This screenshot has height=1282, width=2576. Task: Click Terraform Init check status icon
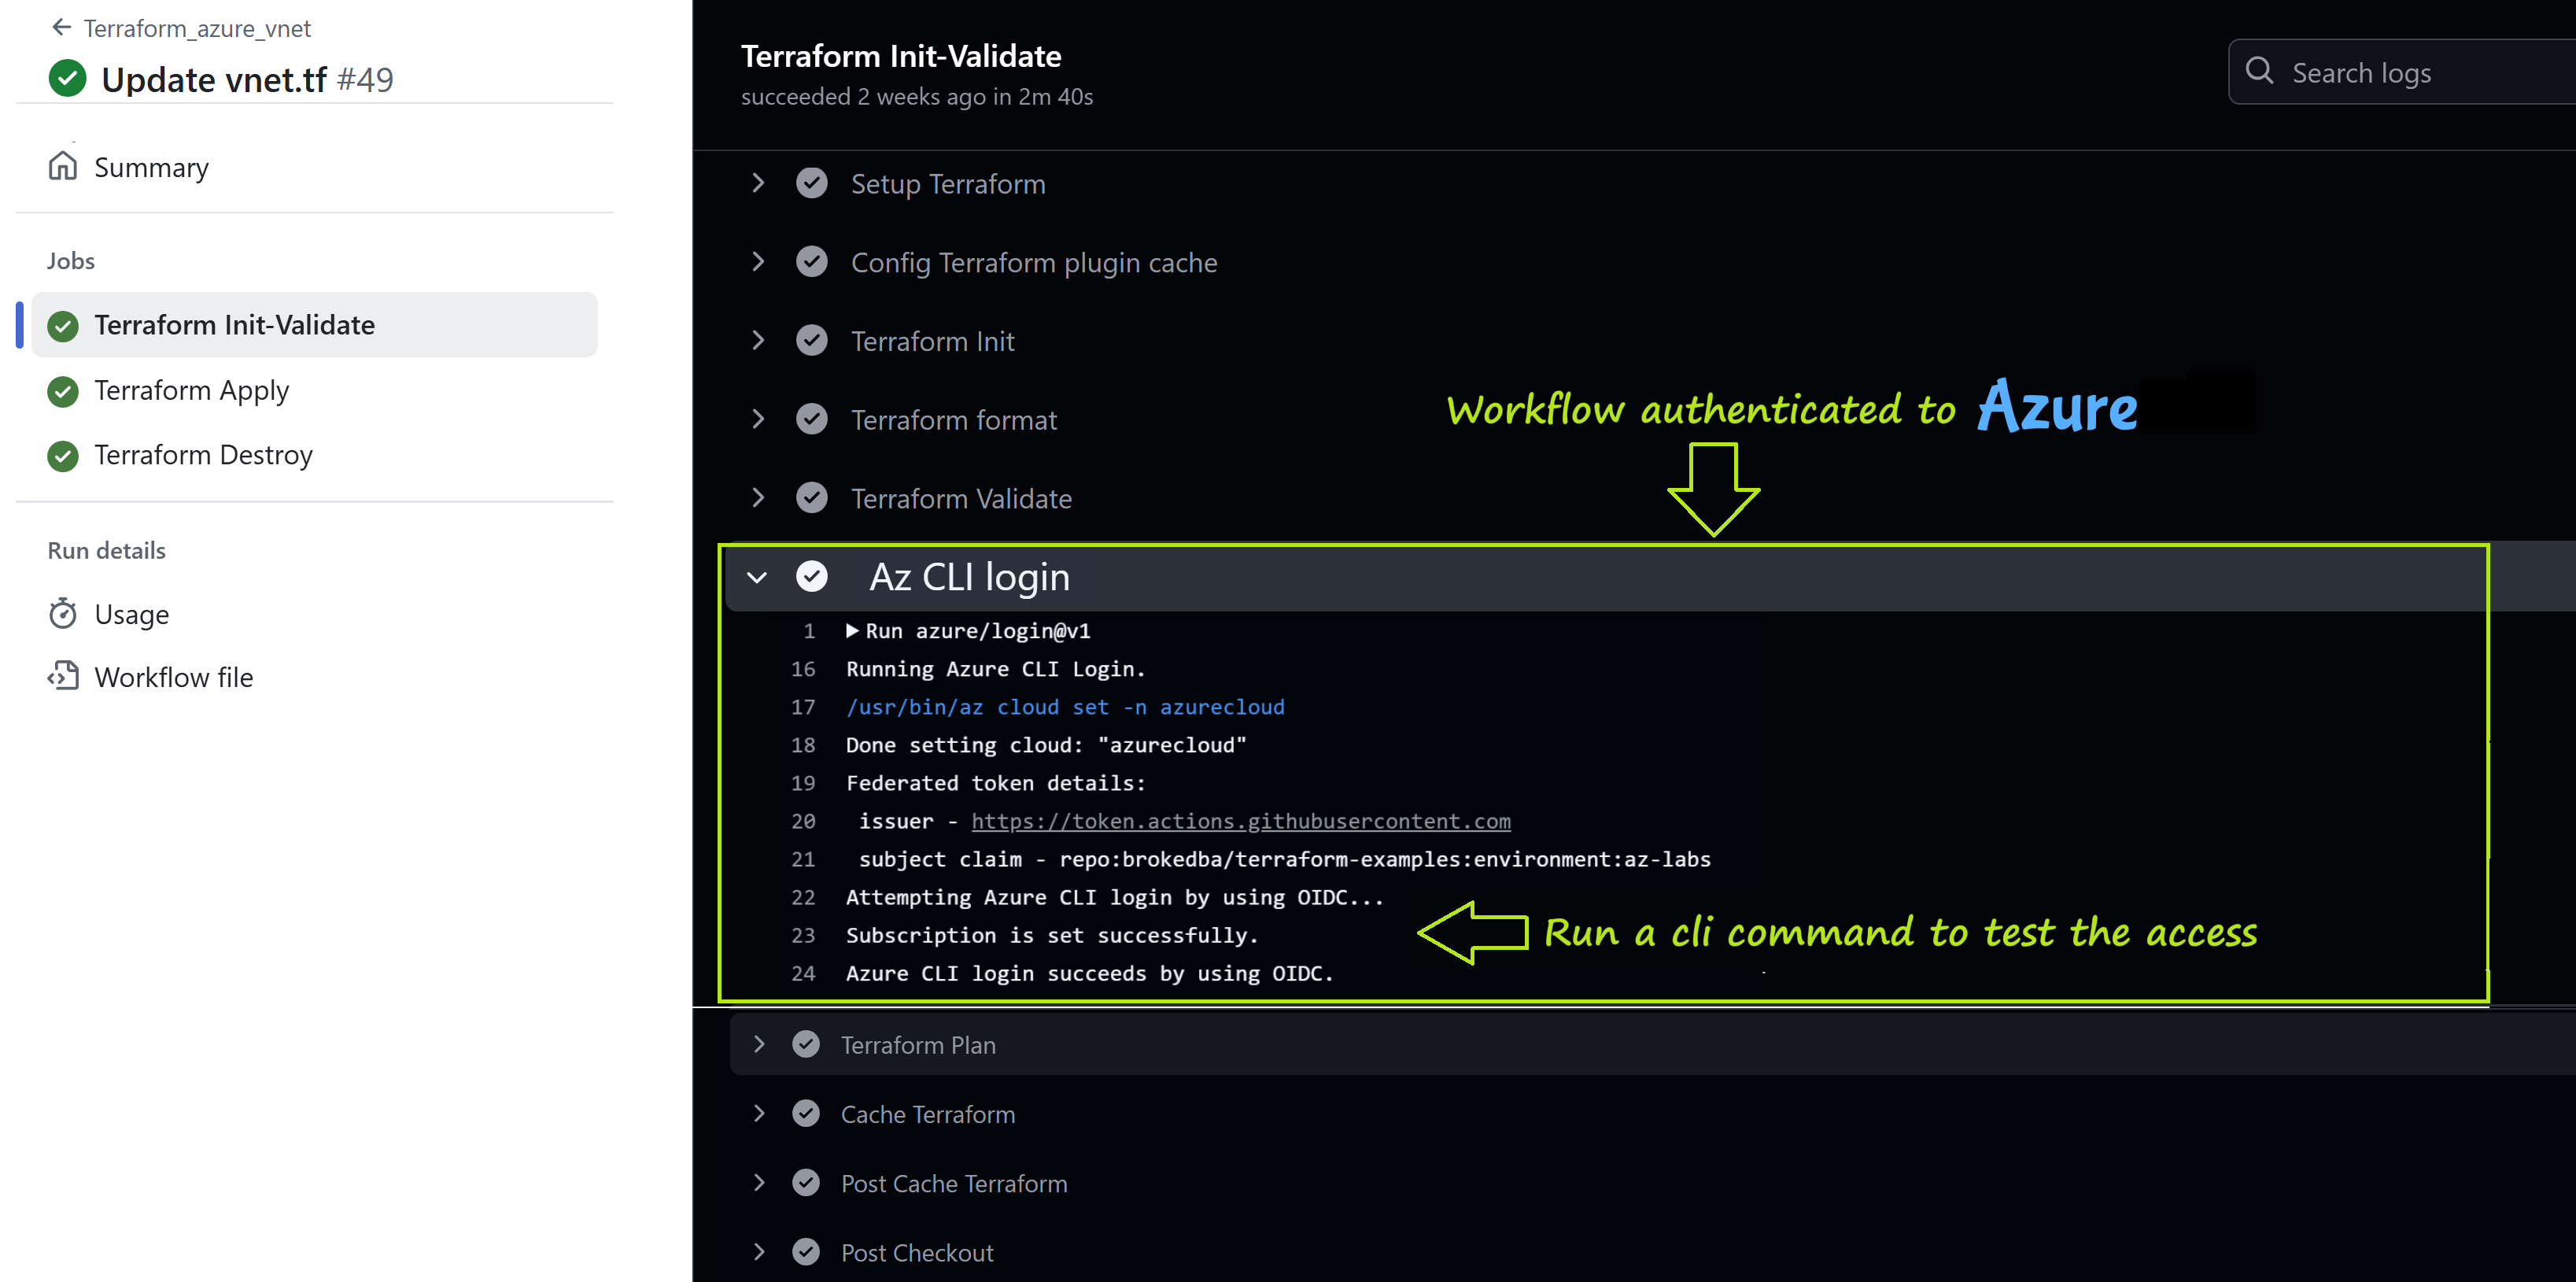812,341
